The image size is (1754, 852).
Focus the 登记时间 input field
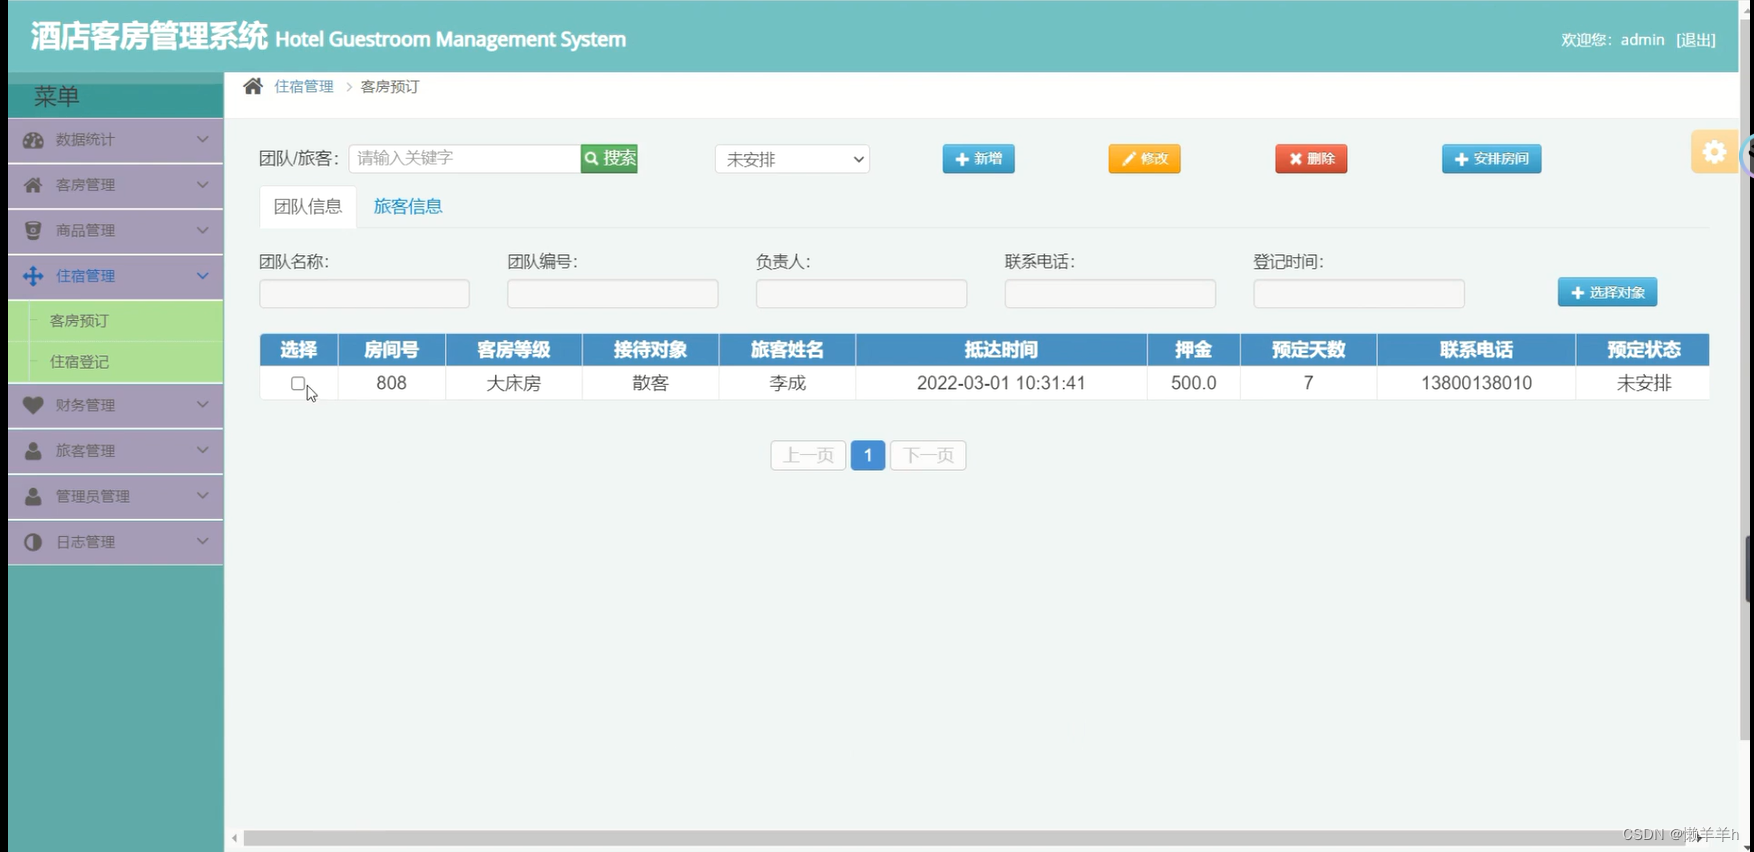(1358, 294)
